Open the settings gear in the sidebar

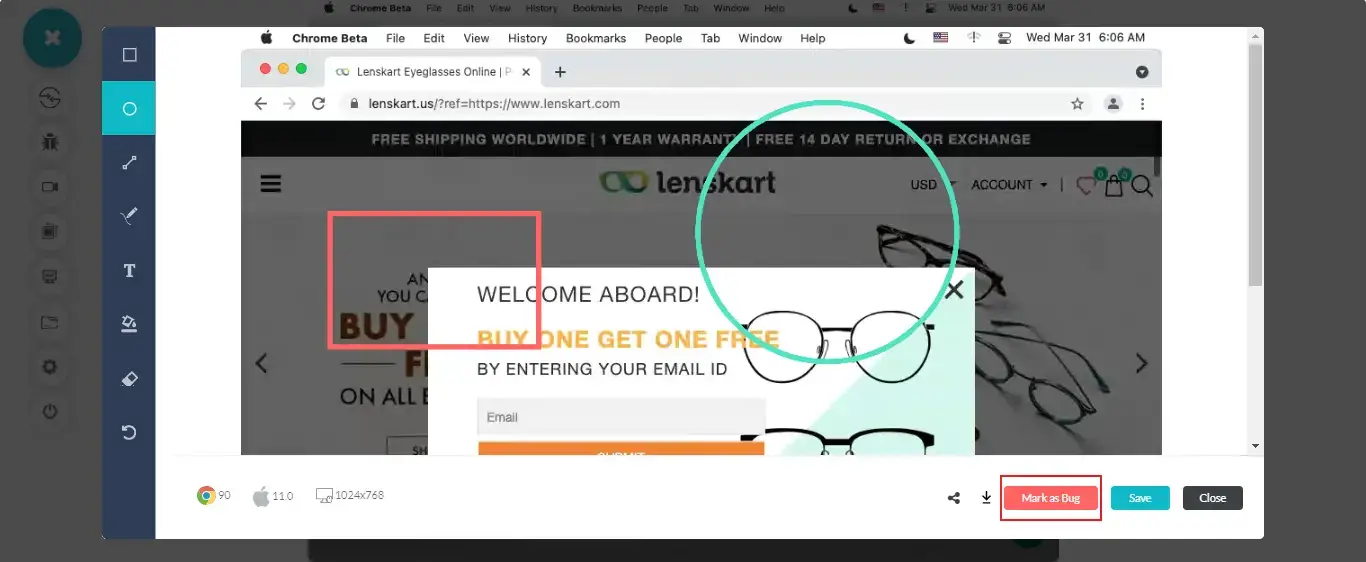[50, 367]
